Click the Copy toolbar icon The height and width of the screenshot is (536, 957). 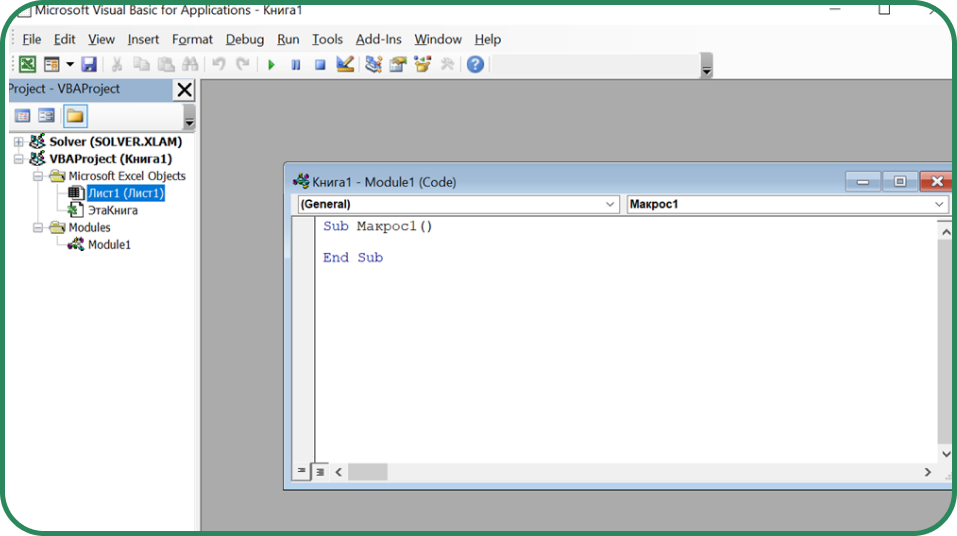point(142,64)
